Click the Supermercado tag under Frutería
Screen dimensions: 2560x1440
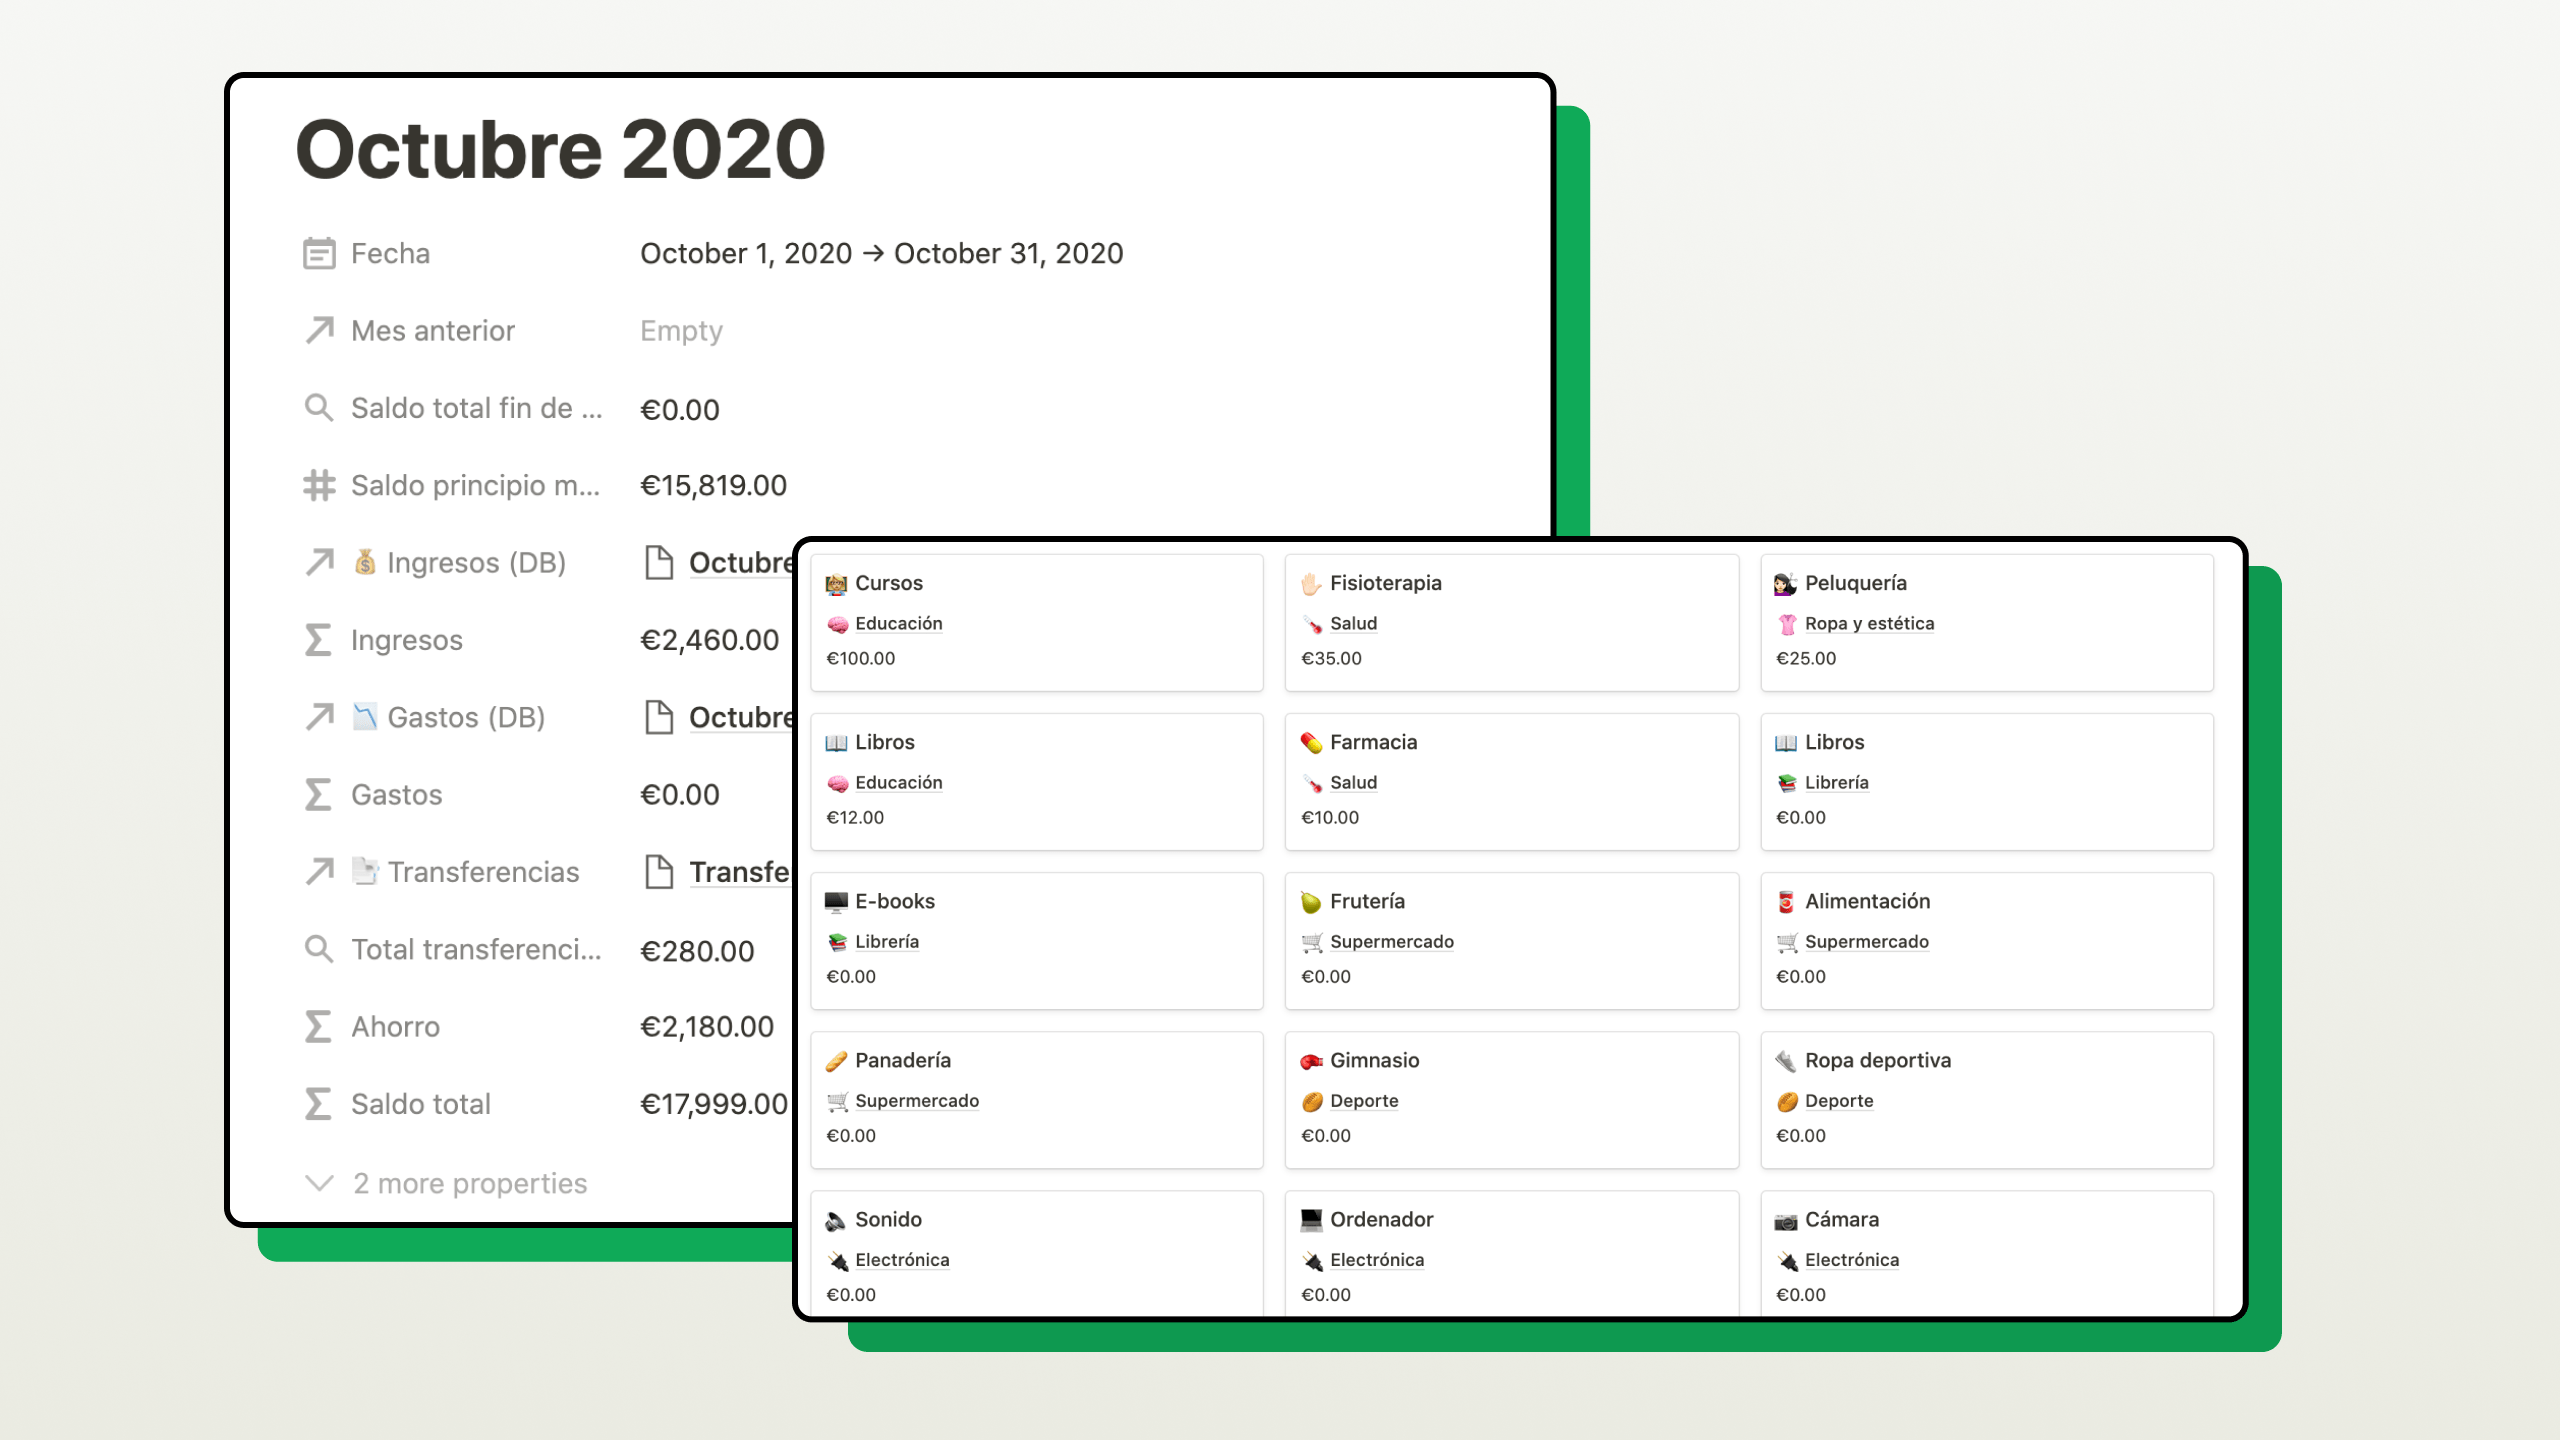[1391, 941]
